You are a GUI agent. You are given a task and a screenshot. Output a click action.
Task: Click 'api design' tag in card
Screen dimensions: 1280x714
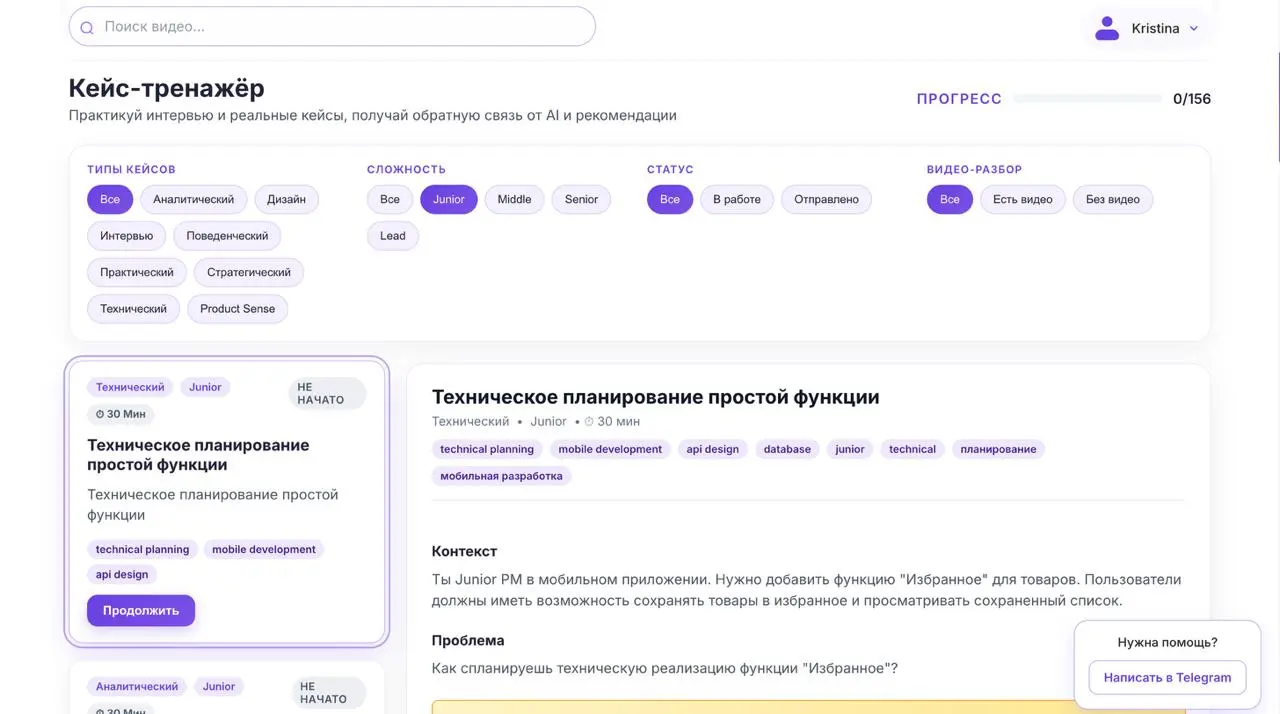pyautogui.click(x=122, y=574)
